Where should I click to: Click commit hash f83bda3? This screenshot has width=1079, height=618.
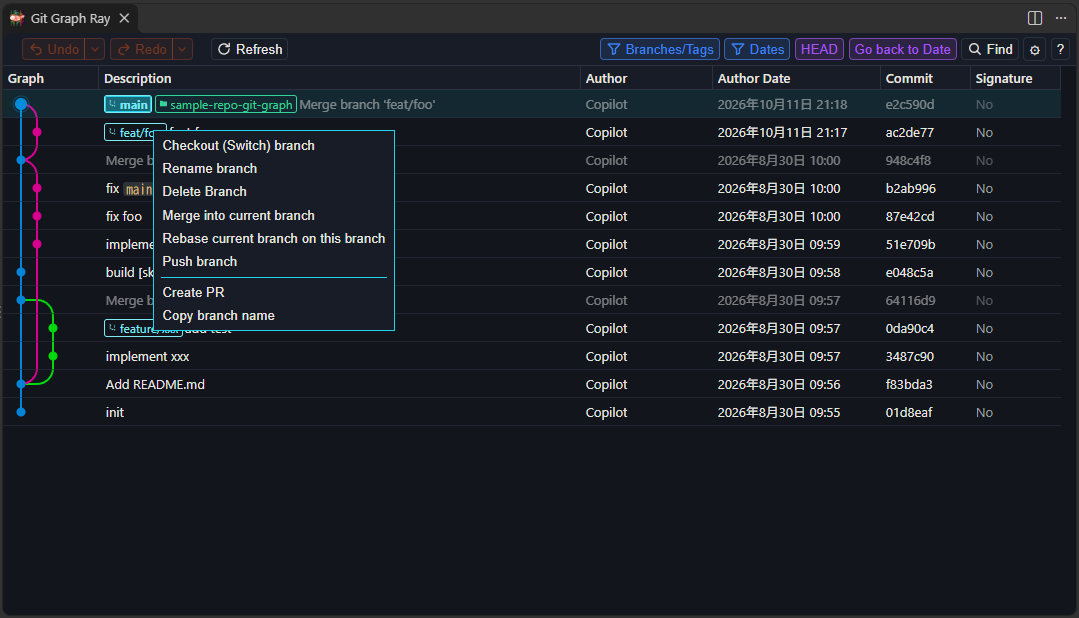click(909, 385)
